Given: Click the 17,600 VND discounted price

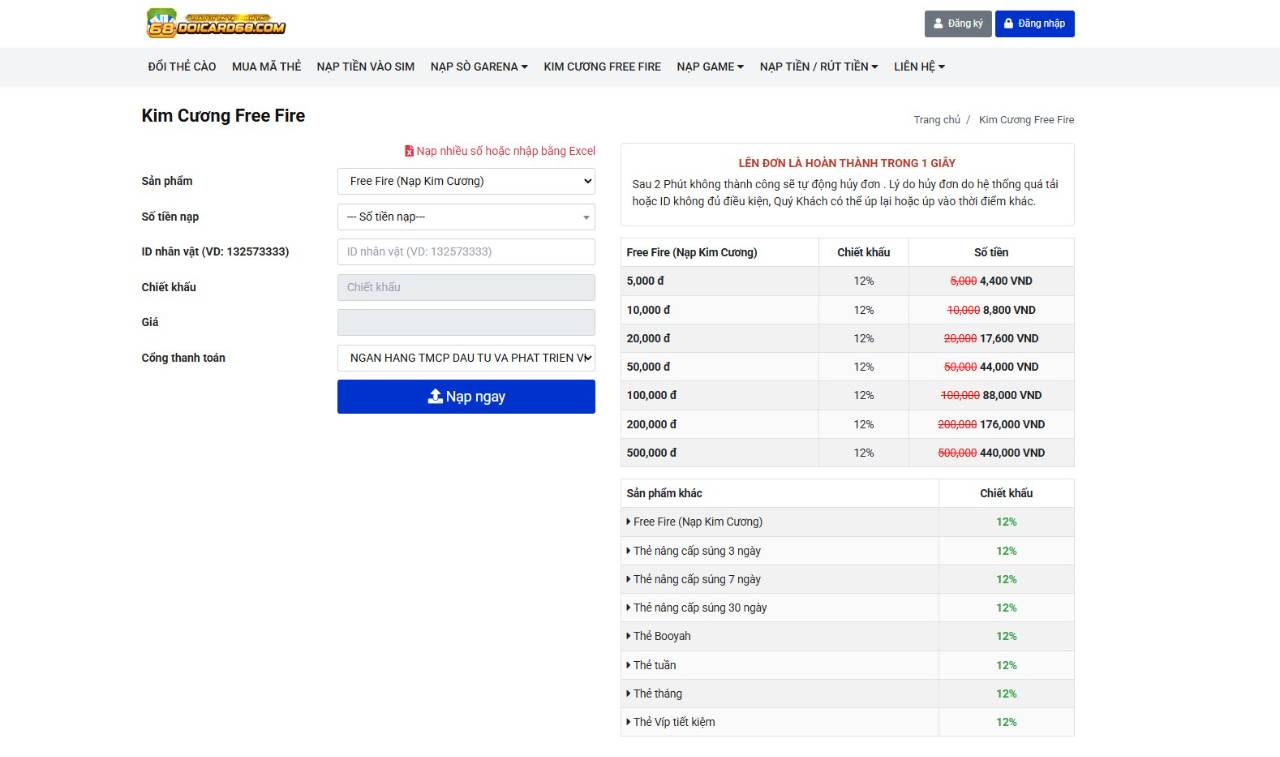Looking at the screenshot, I should (1009, 338).
